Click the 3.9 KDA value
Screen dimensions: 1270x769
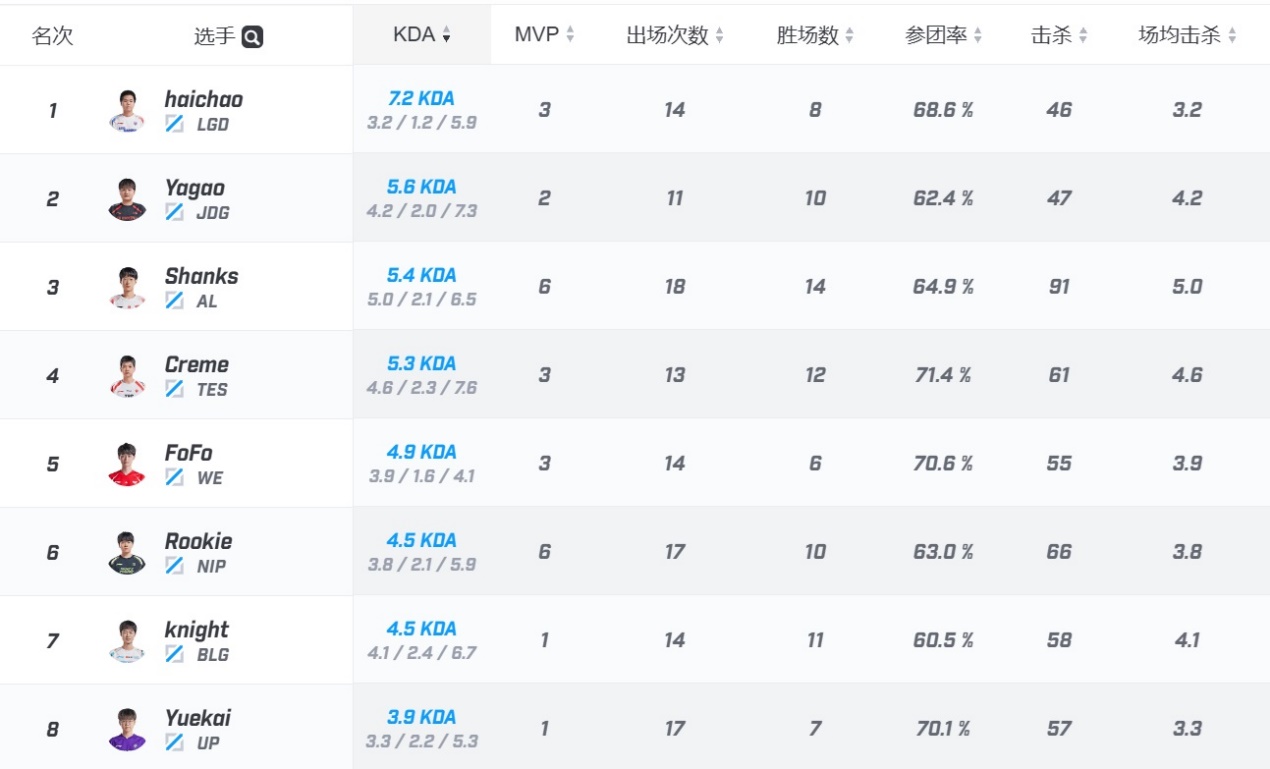[421, 717]
